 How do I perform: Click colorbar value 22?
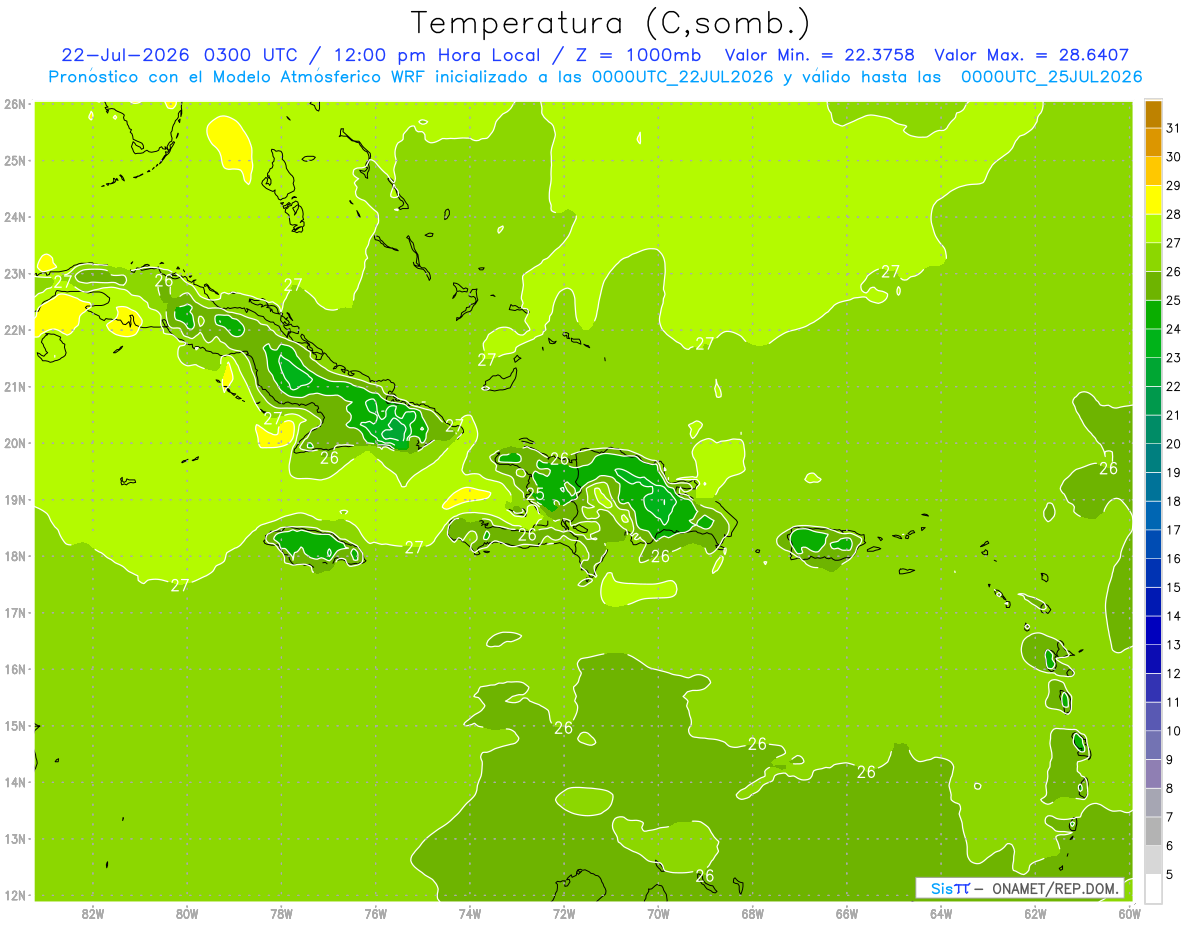[x=1173, y=386]
